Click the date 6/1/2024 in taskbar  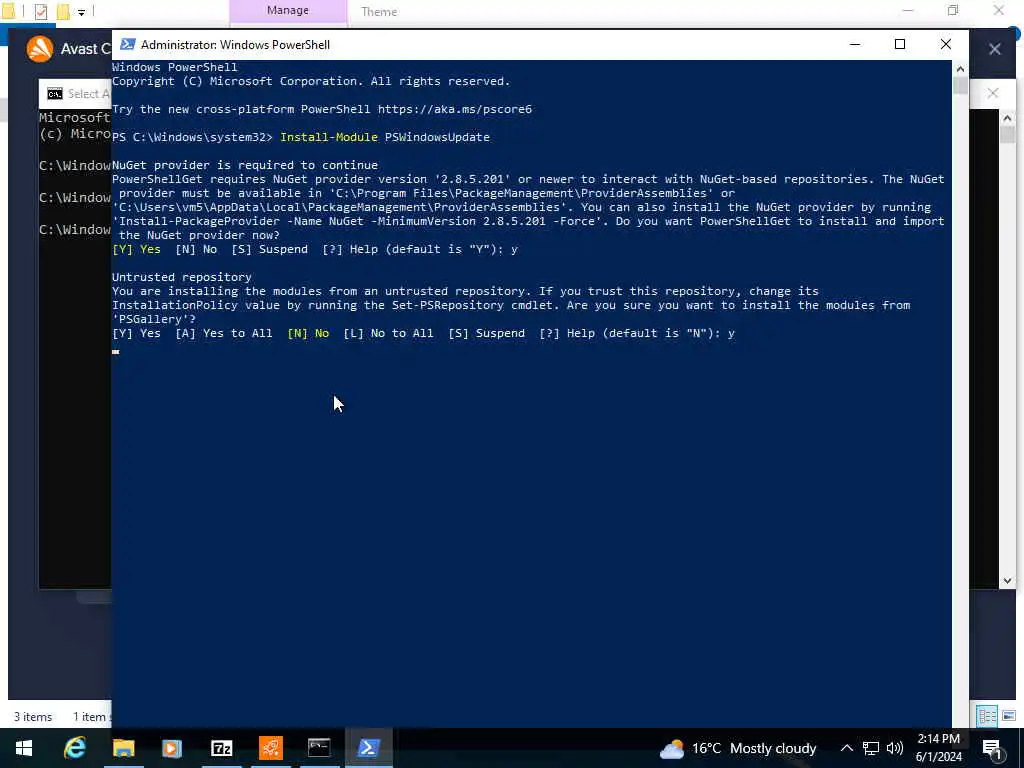tap(938, 757)
